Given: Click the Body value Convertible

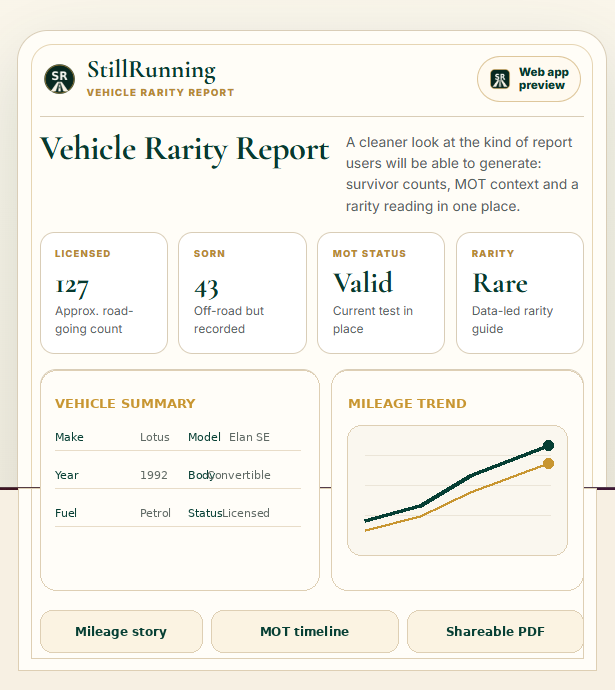Looking at the screenshot, I should [239, 475].
